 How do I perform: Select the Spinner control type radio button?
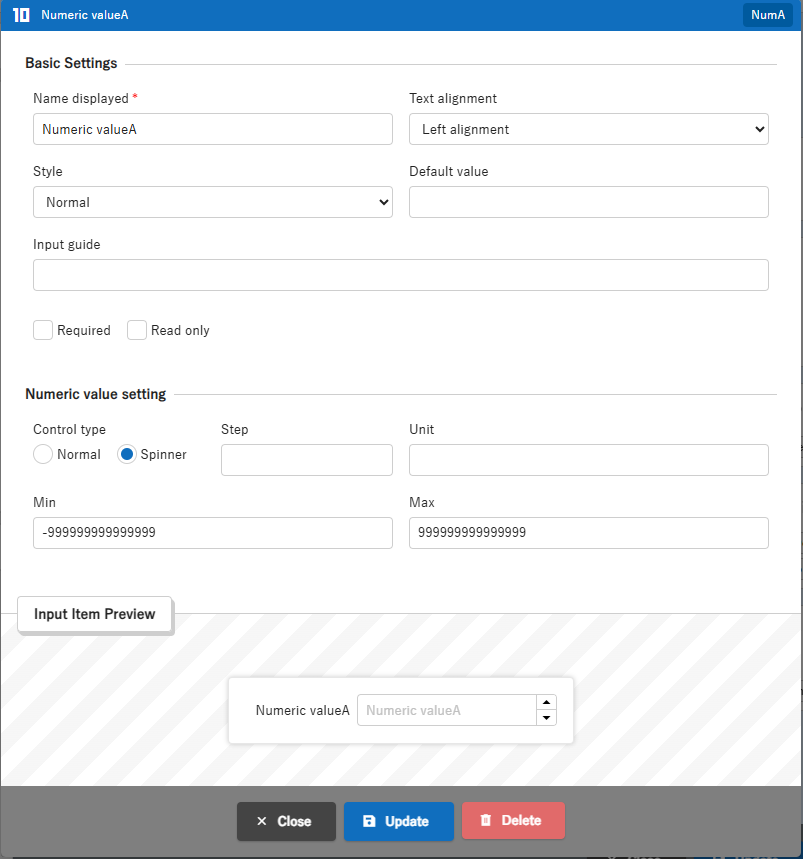(x=127, y=454)
